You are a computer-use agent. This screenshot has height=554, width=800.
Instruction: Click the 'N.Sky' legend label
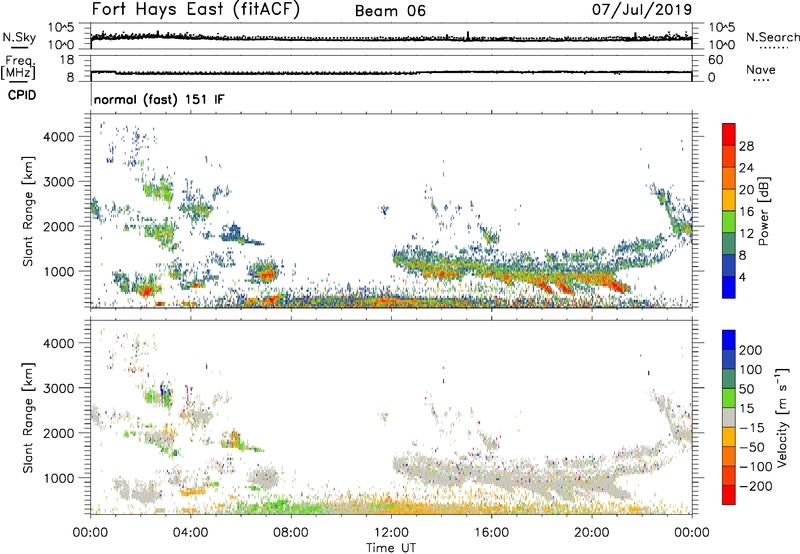(19, 37)
